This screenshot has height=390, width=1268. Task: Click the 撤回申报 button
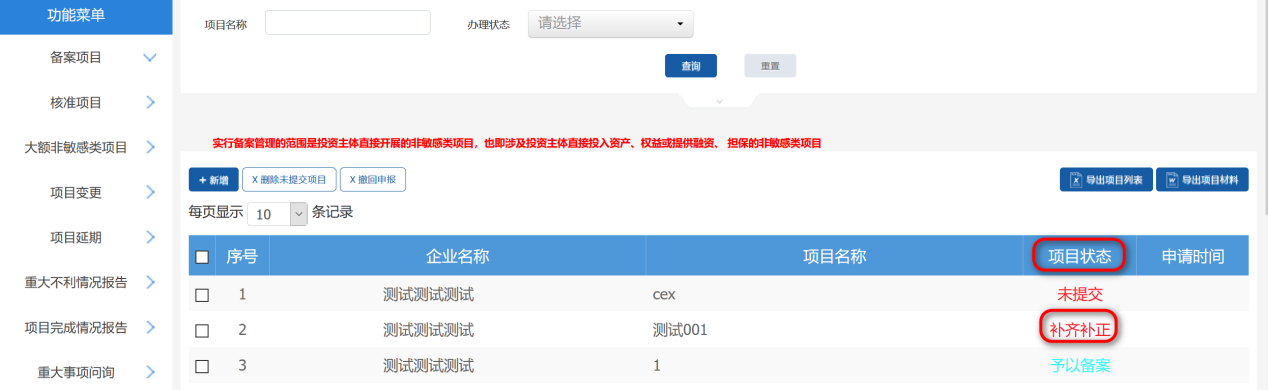(x=373, y=180)
